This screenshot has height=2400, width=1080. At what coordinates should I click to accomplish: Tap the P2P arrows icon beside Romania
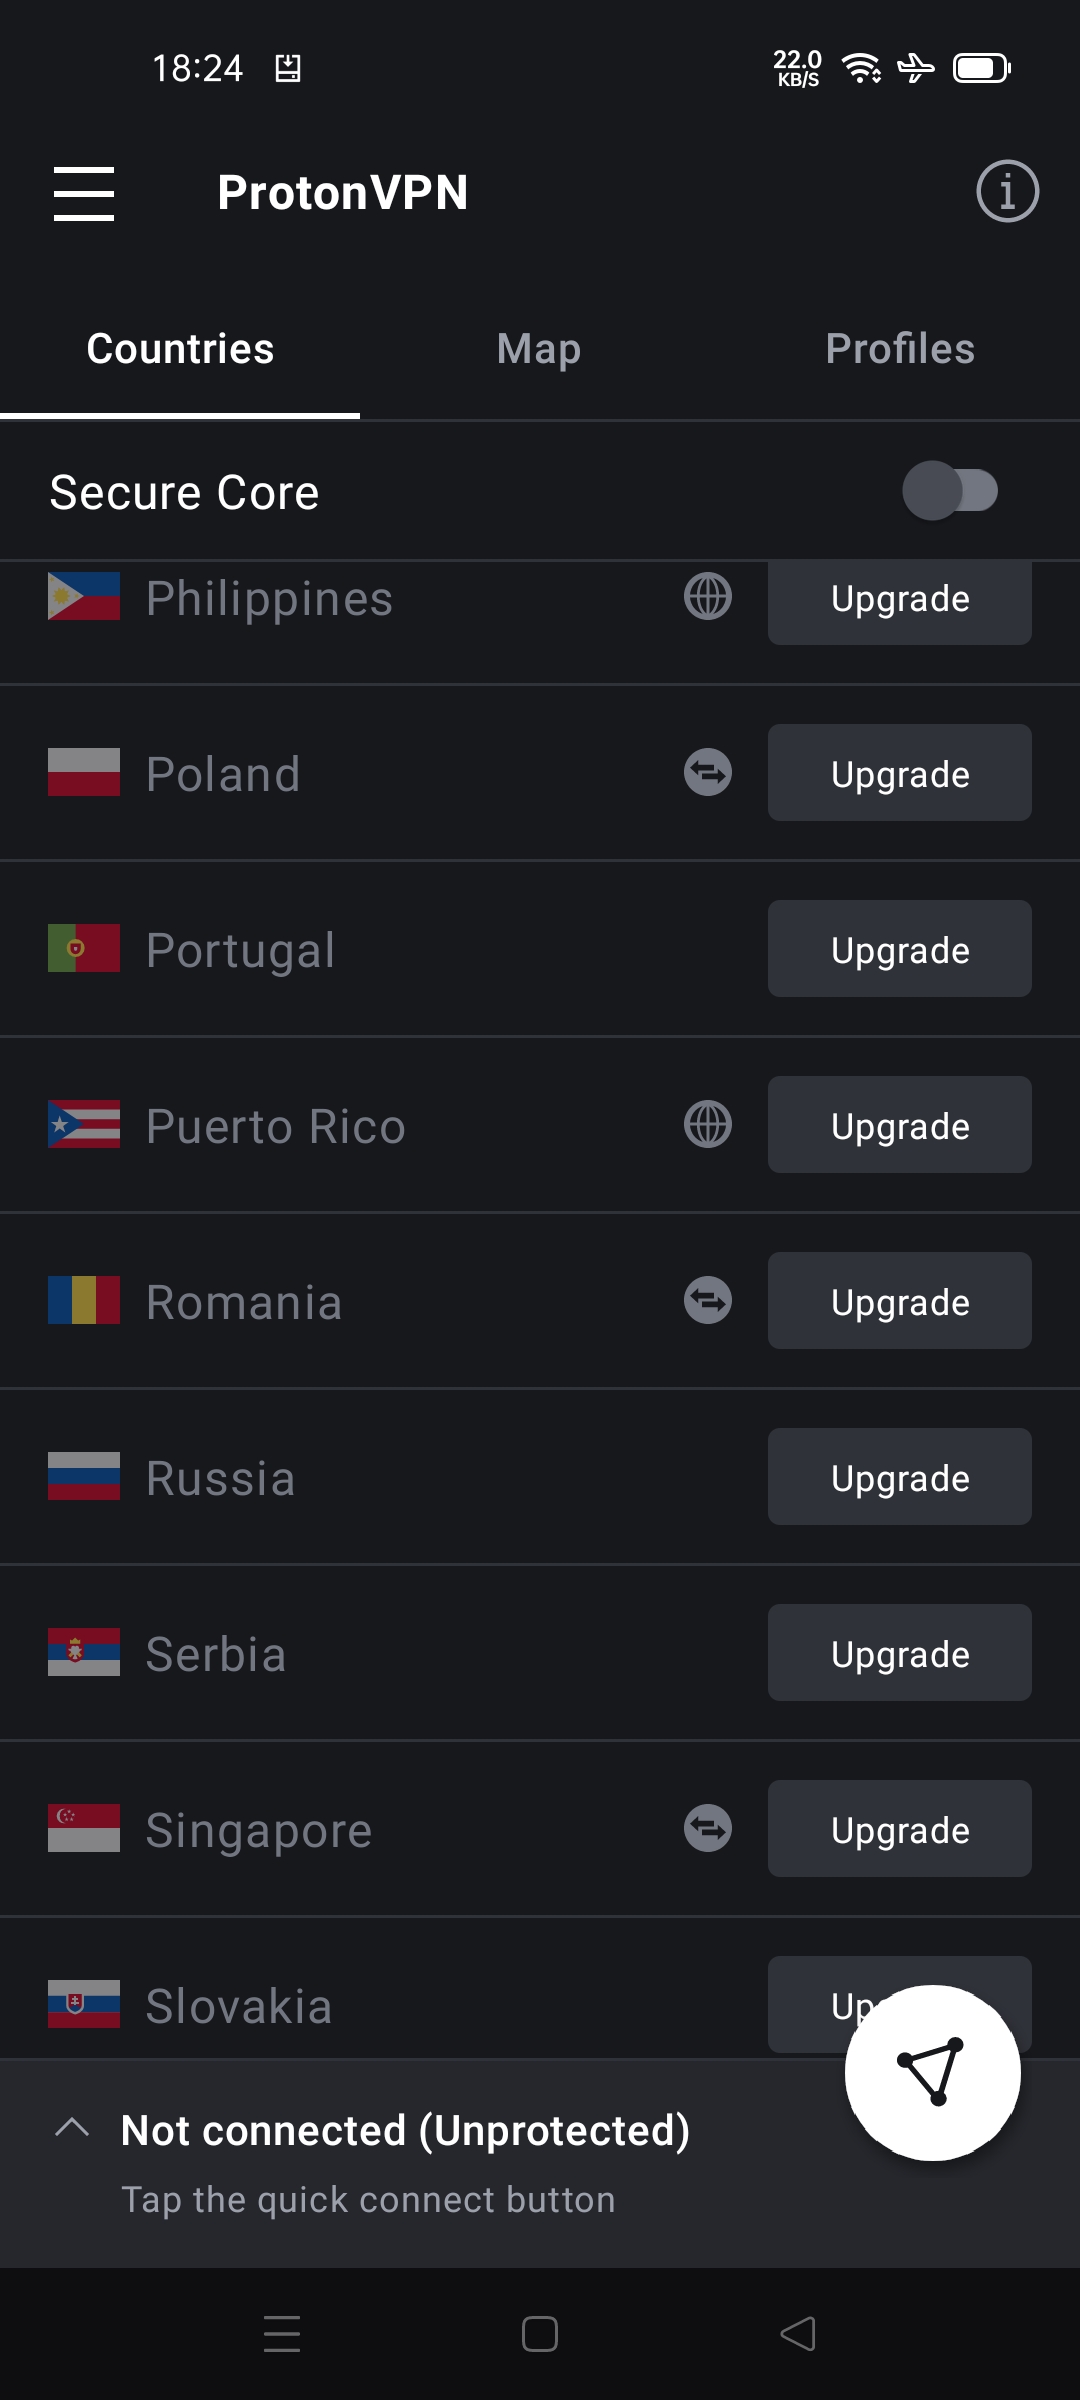708,1301
